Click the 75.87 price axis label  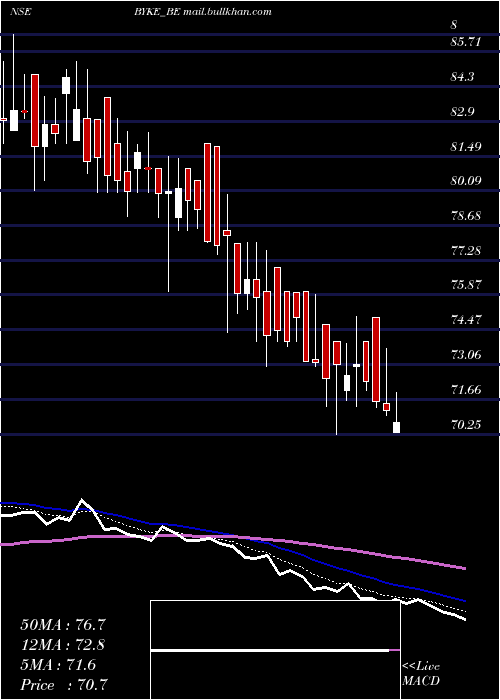466,285
